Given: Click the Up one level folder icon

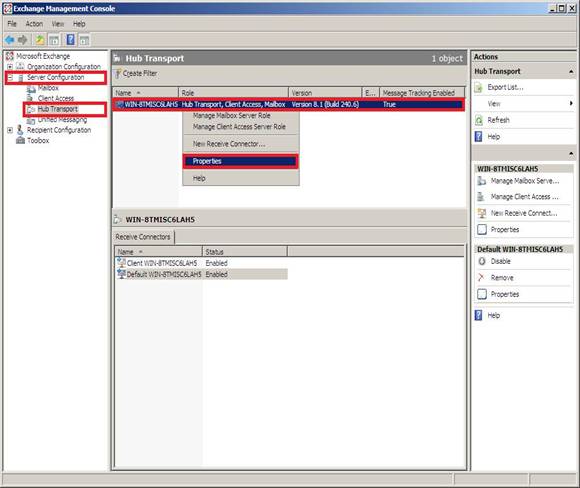Looking at the screenshot, I should (40, 40).
